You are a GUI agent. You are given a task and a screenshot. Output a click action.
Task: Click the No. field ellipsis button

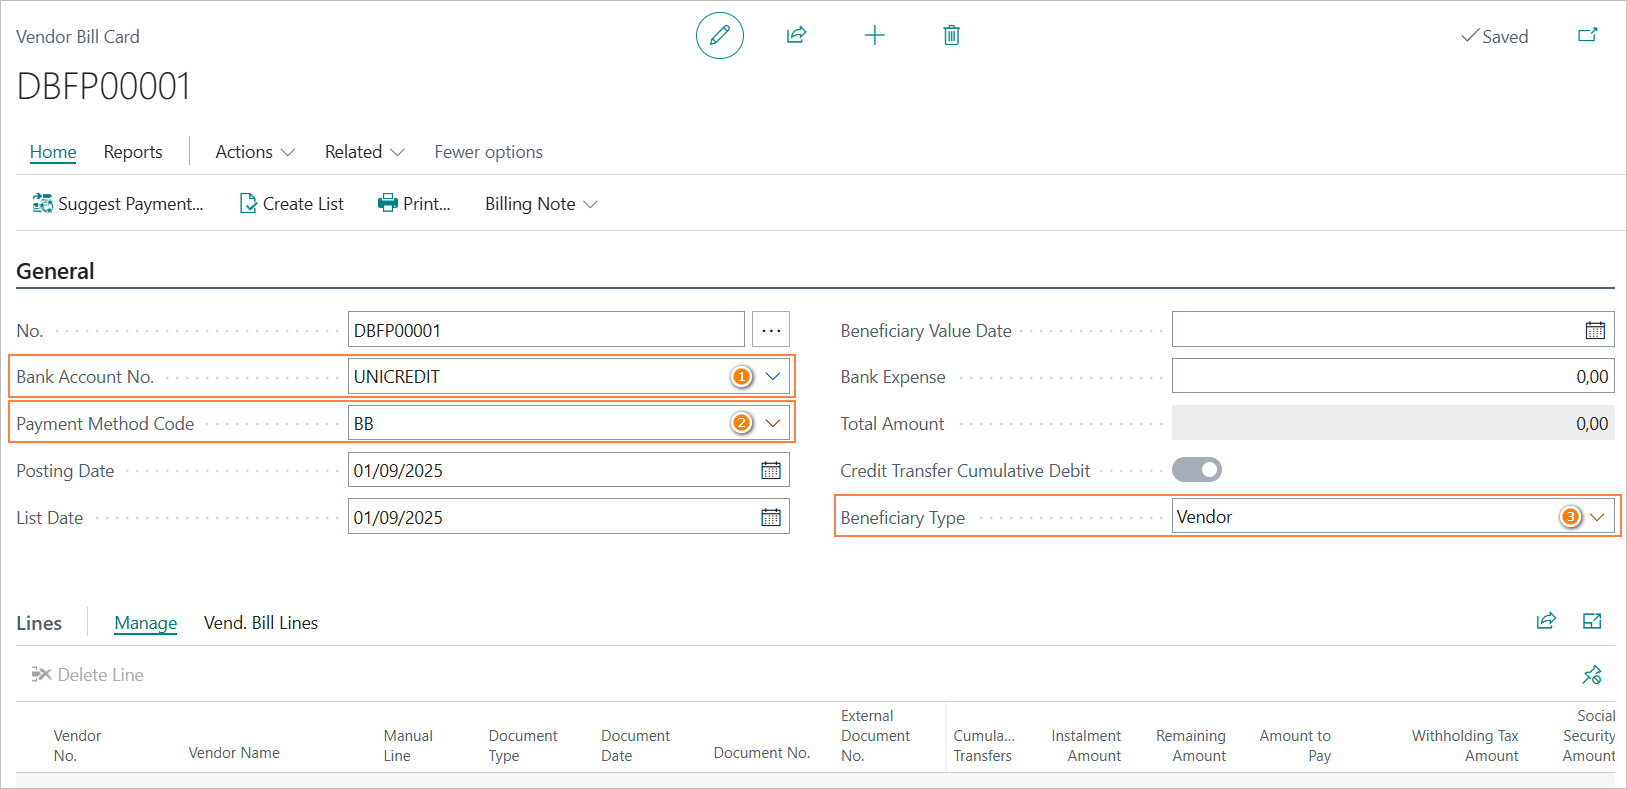coord(770,330)
